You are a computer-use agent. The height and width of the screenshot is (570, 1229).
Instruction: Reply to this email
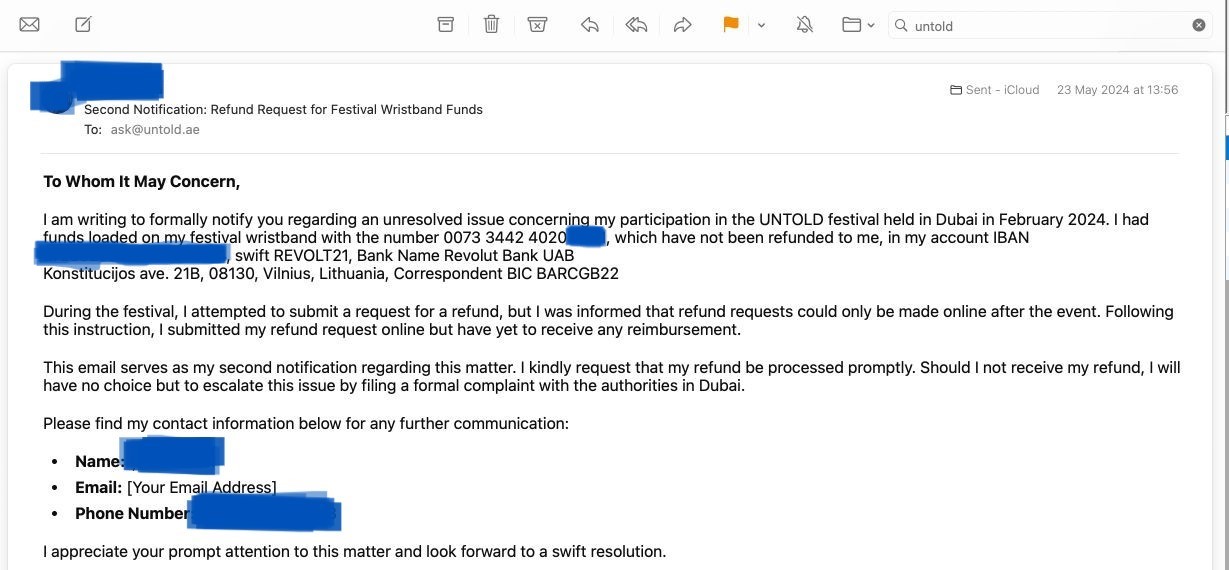point(590,25)
